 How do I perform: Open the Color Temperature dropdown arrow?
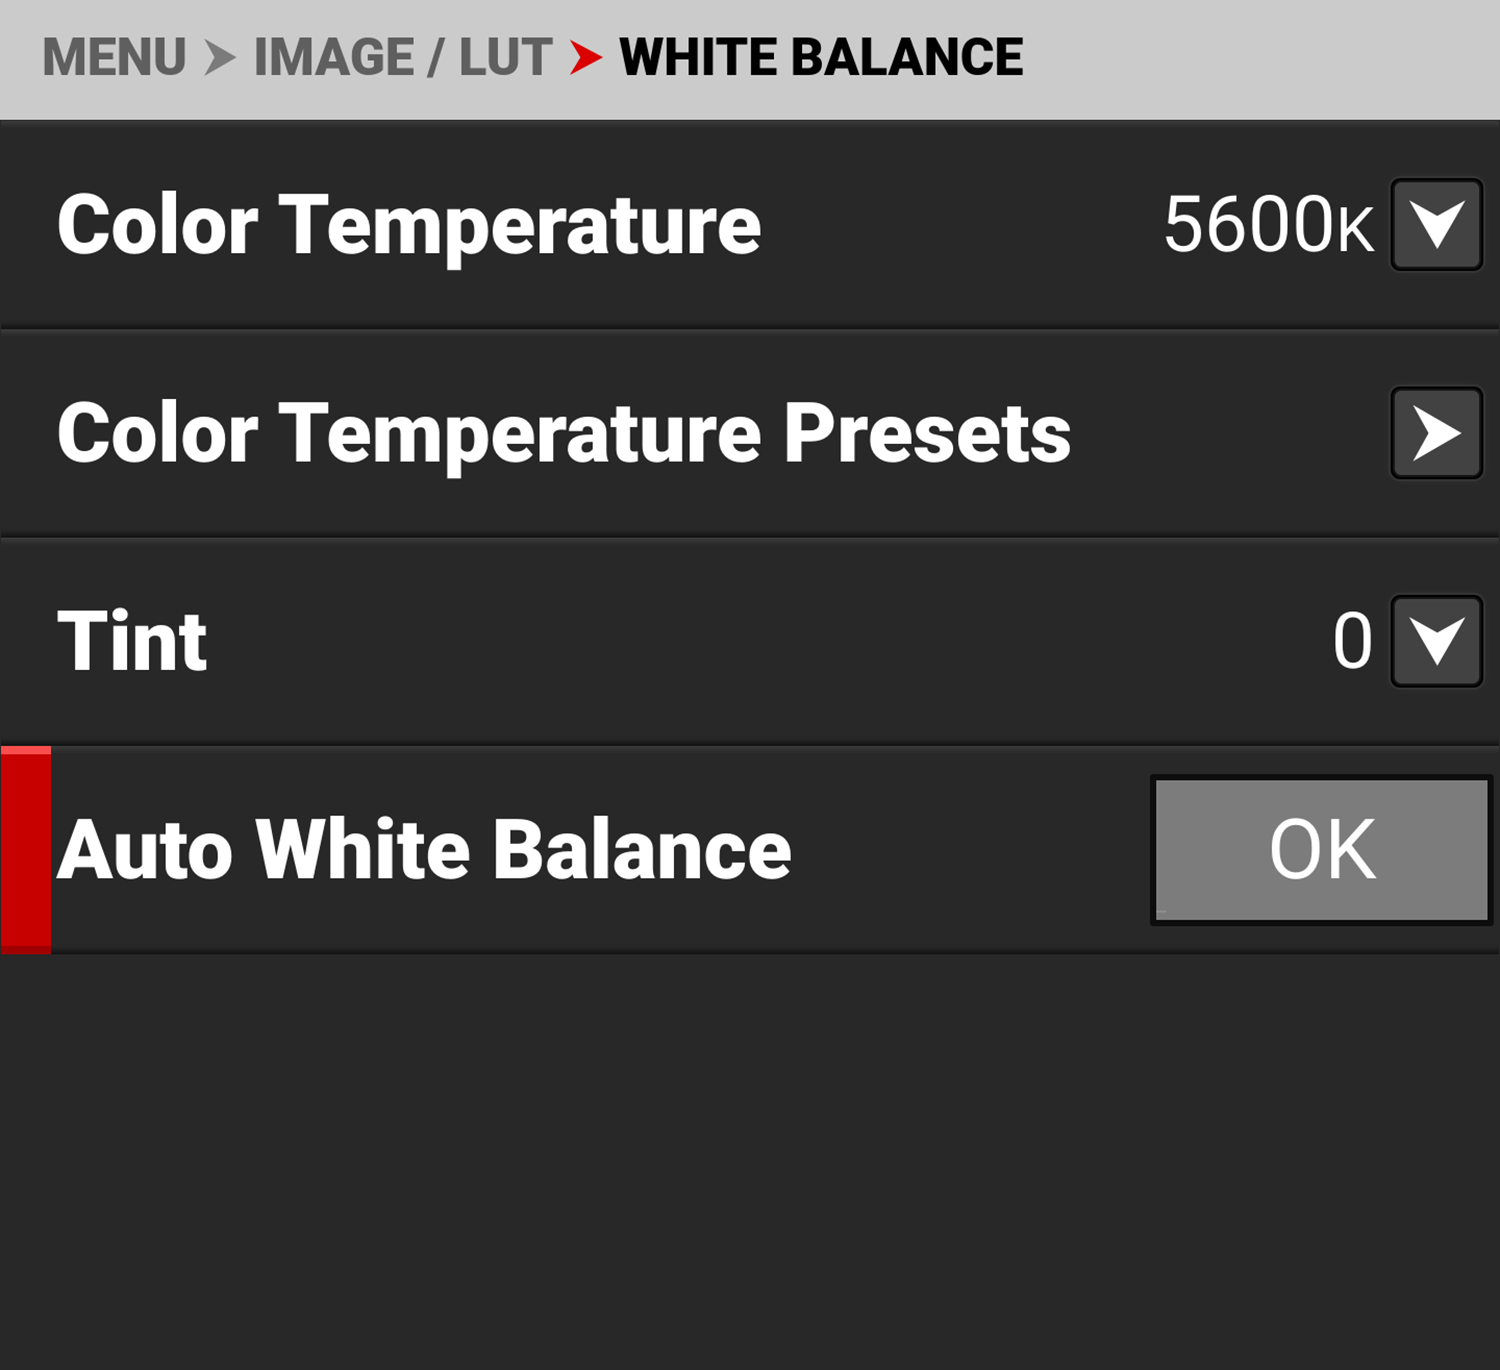[x=1436, y=225]
